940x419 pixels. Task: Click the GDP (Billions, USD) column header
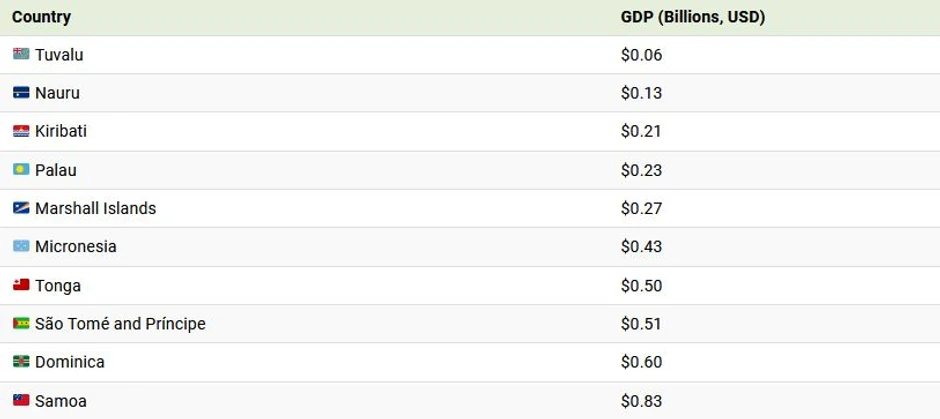(x=692, y=17)
